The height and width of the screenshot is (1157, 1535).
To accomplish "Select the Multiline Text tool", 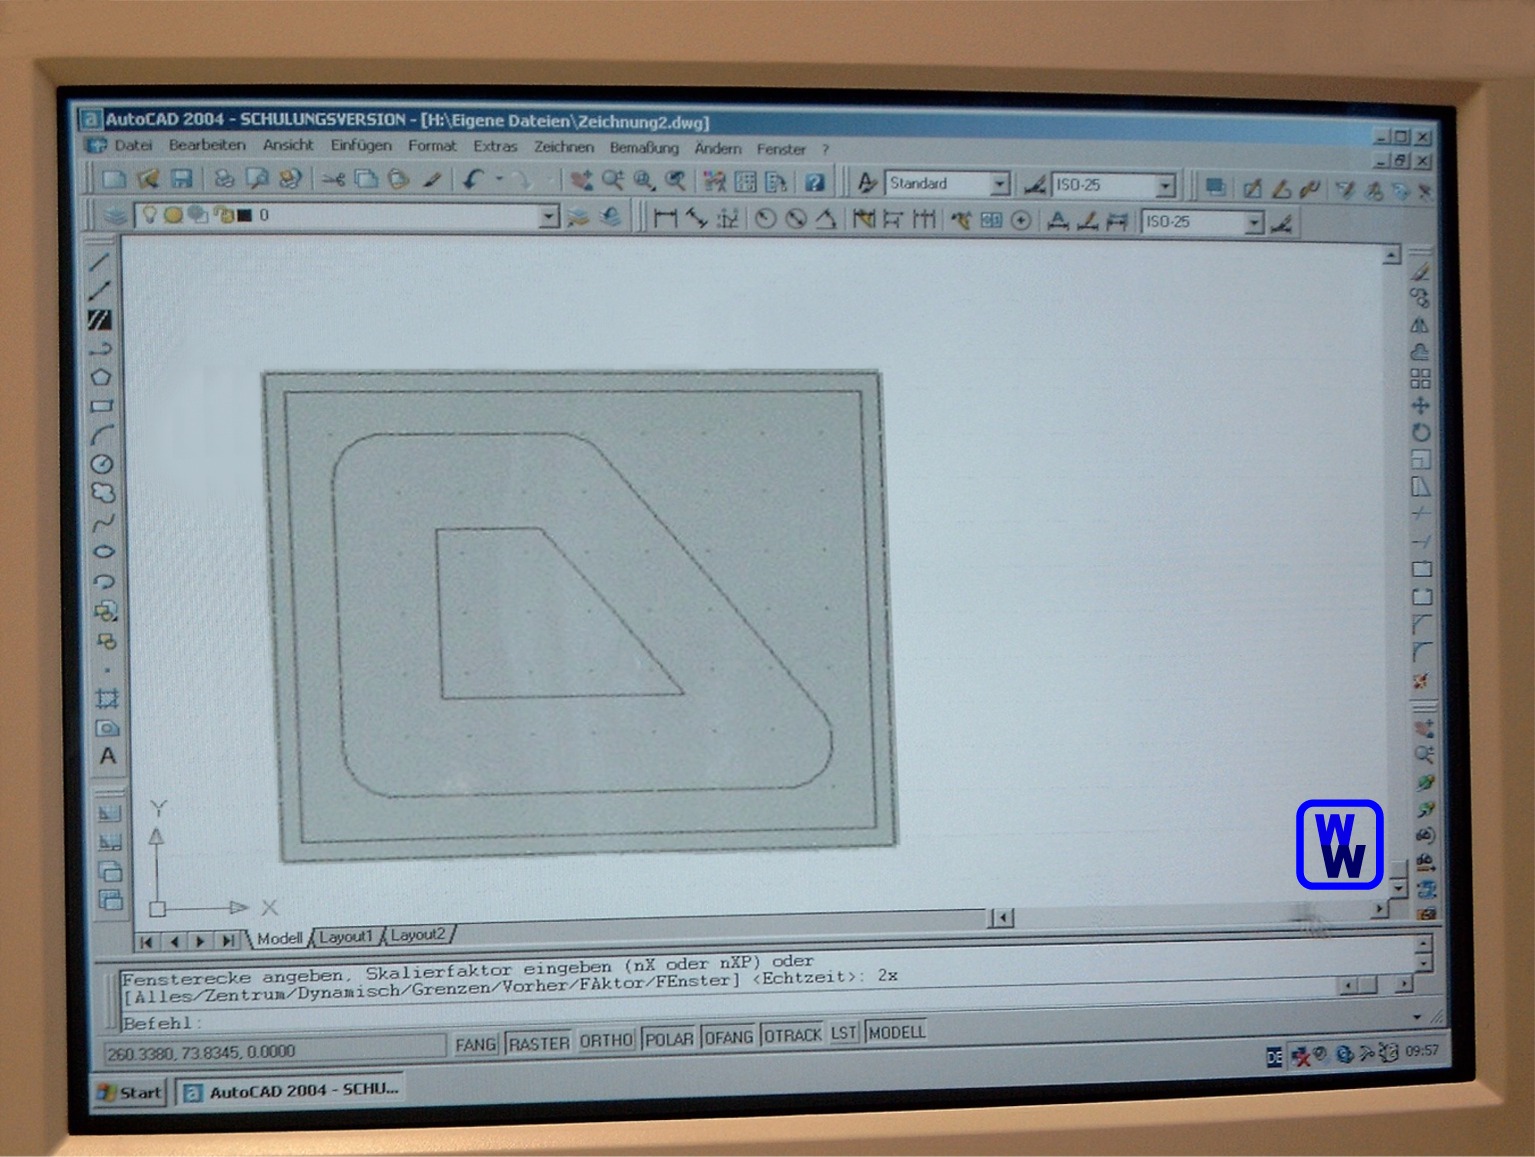I will (108, 757).
